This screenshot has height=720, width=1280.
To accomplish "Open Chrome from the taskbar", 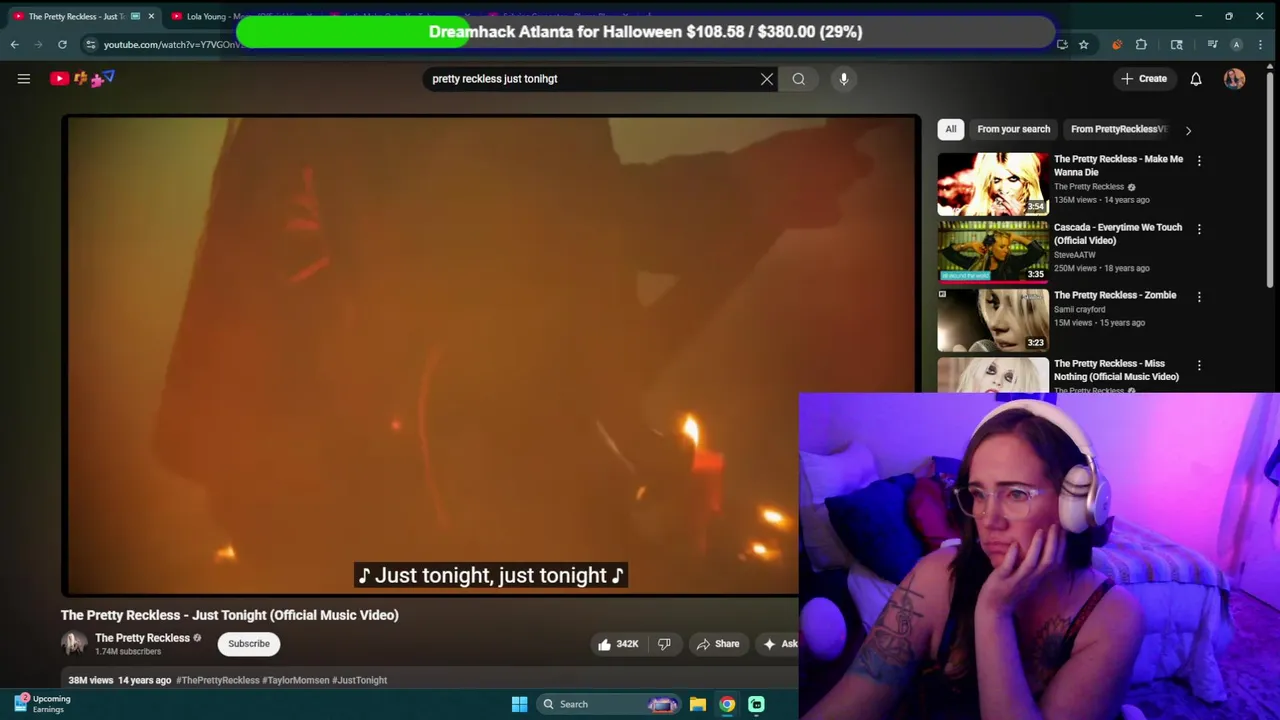I will [727, 704].
